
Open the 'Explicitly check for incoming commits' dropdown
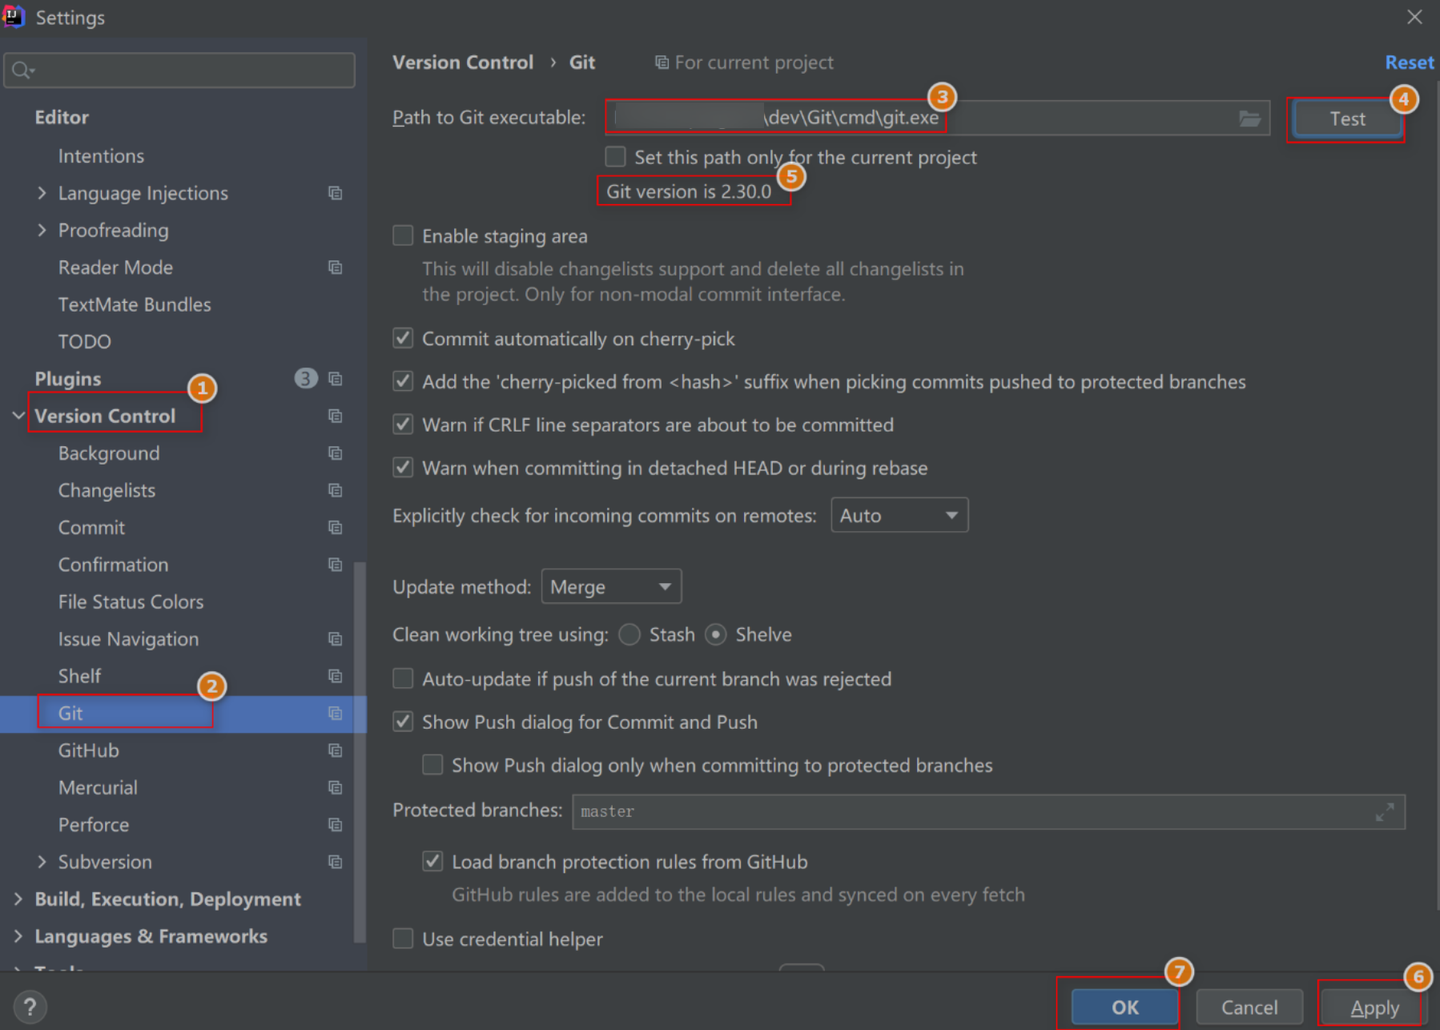pos(899,514)
